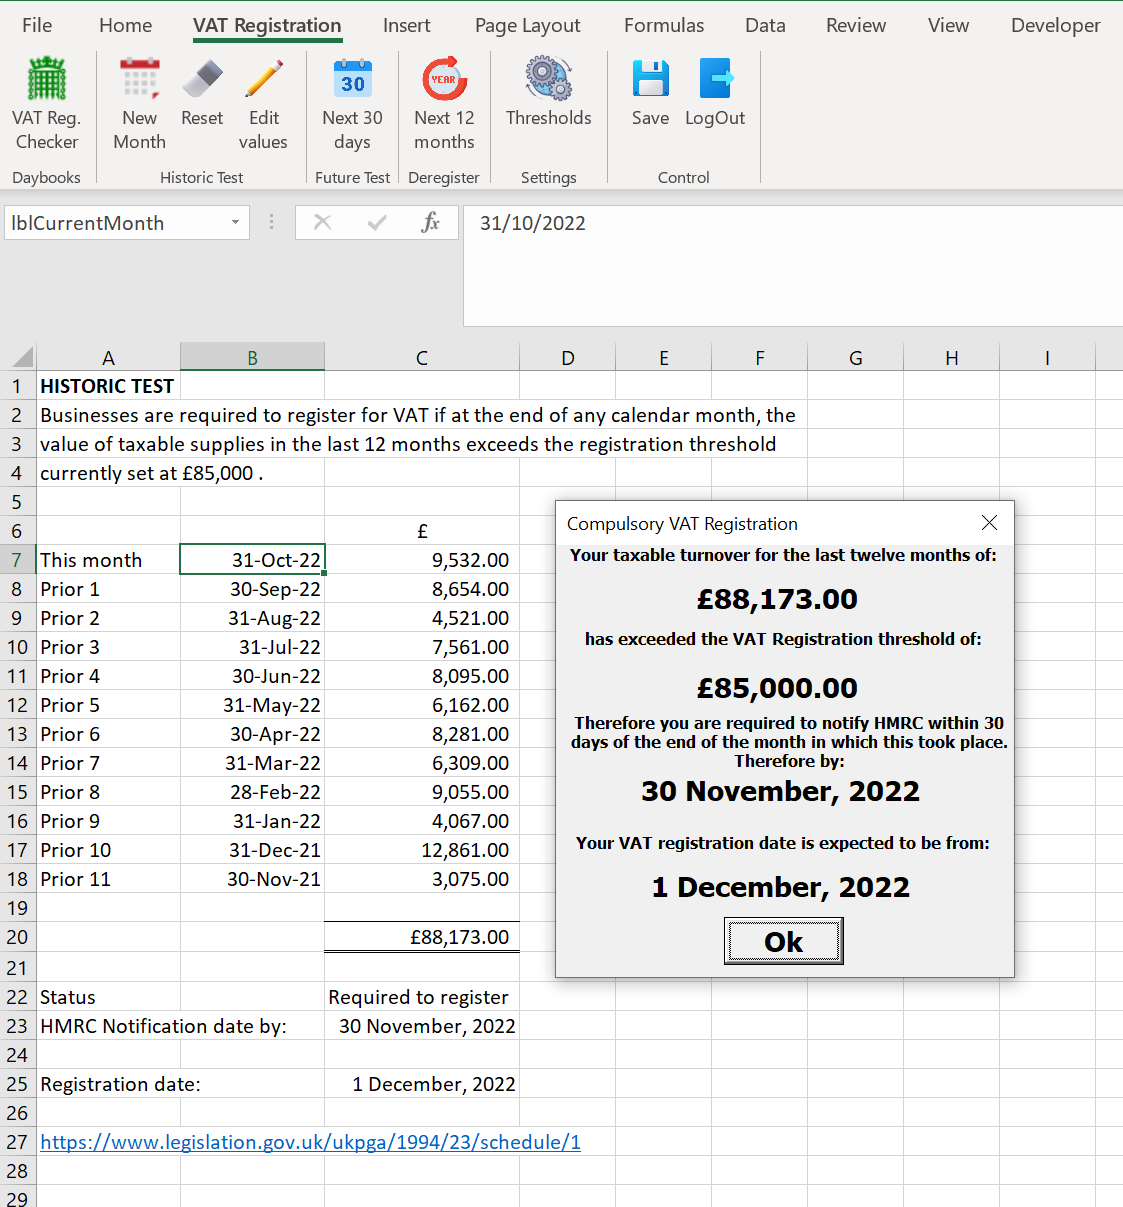
Task: Expand the Name Box dropdown arrow
Action: tap(235, 222)
